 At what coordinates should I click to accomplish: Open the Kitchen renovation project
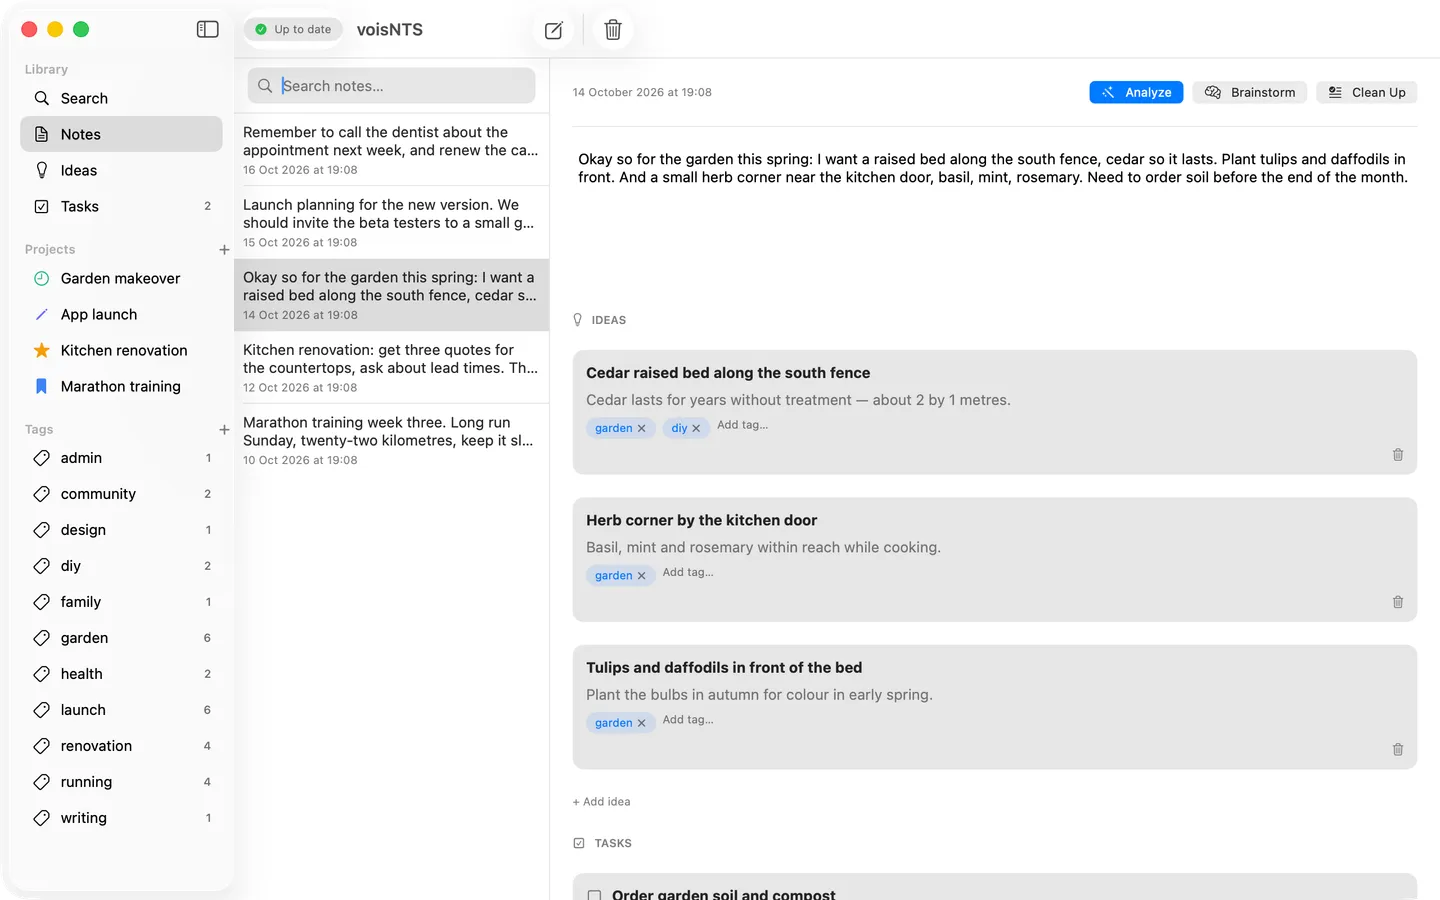pyautogui.click(x=121, y=350)
